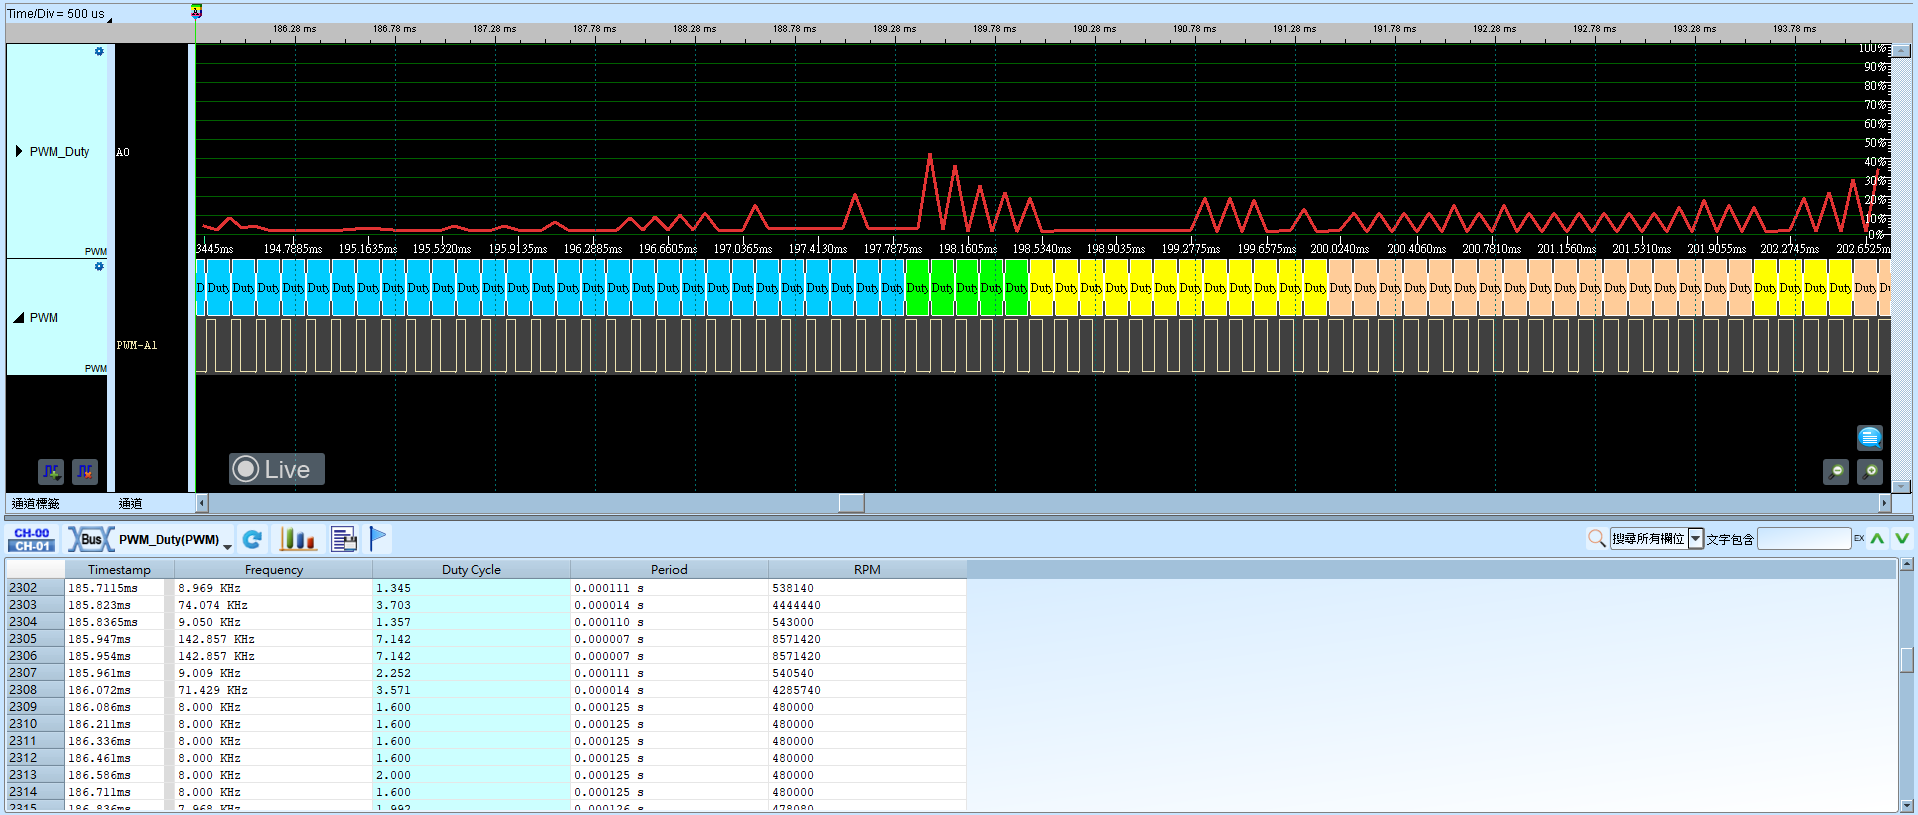This screenshot has width=1918, height=815.
Task: Click the horizontal waveform scrollbar thumb
Action: point(851,503)
